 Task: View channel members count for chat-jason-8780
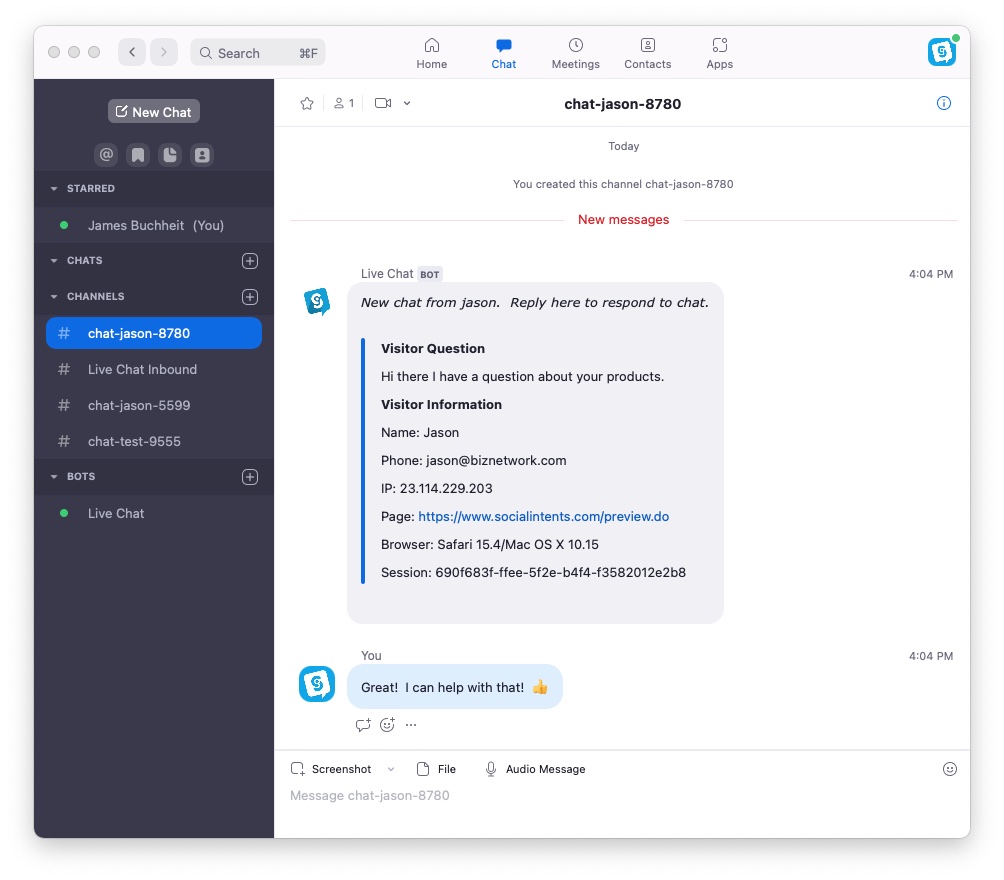tap(343, 102)
